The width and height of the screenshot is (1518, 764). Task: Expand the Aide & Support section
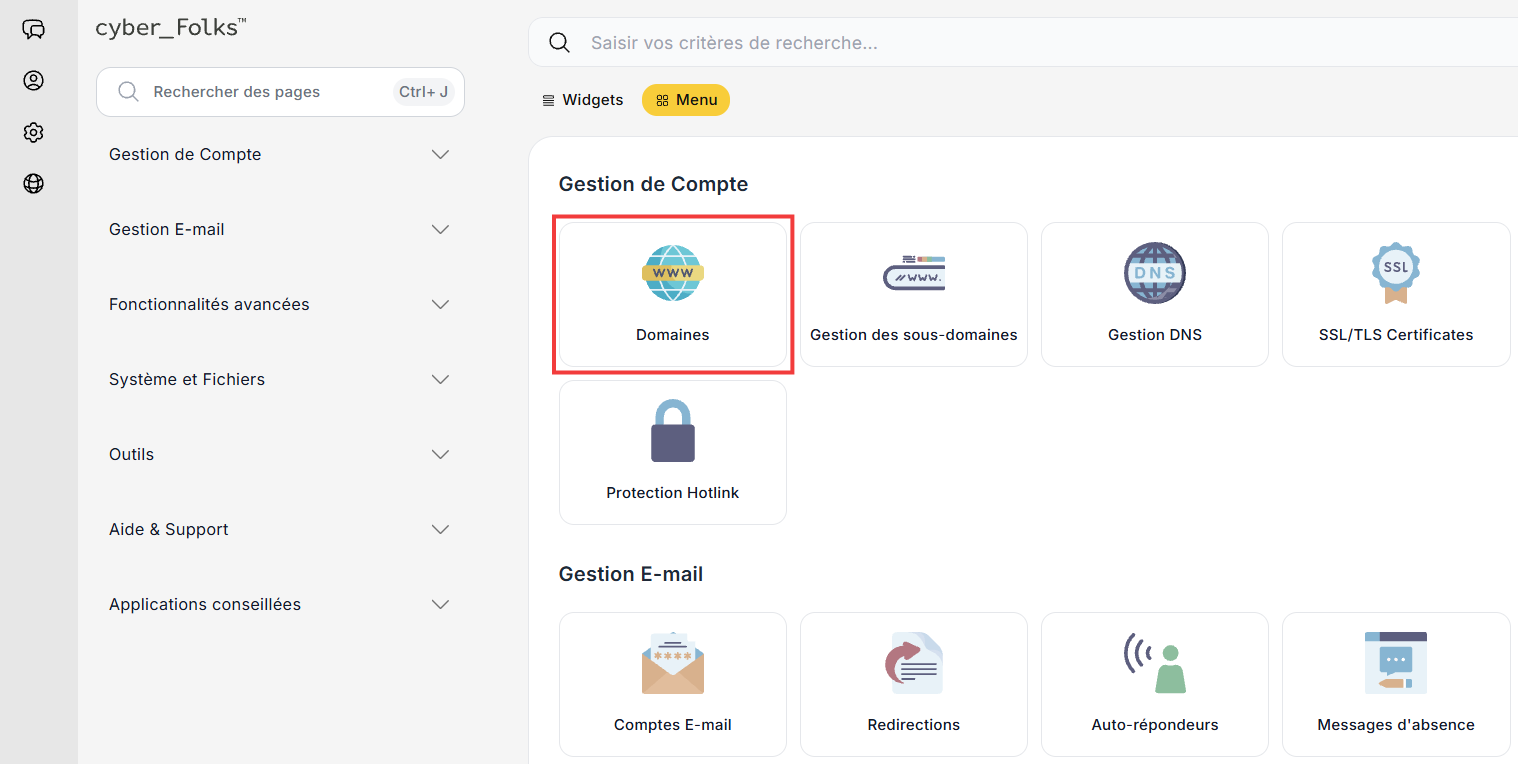click(280, 530)
